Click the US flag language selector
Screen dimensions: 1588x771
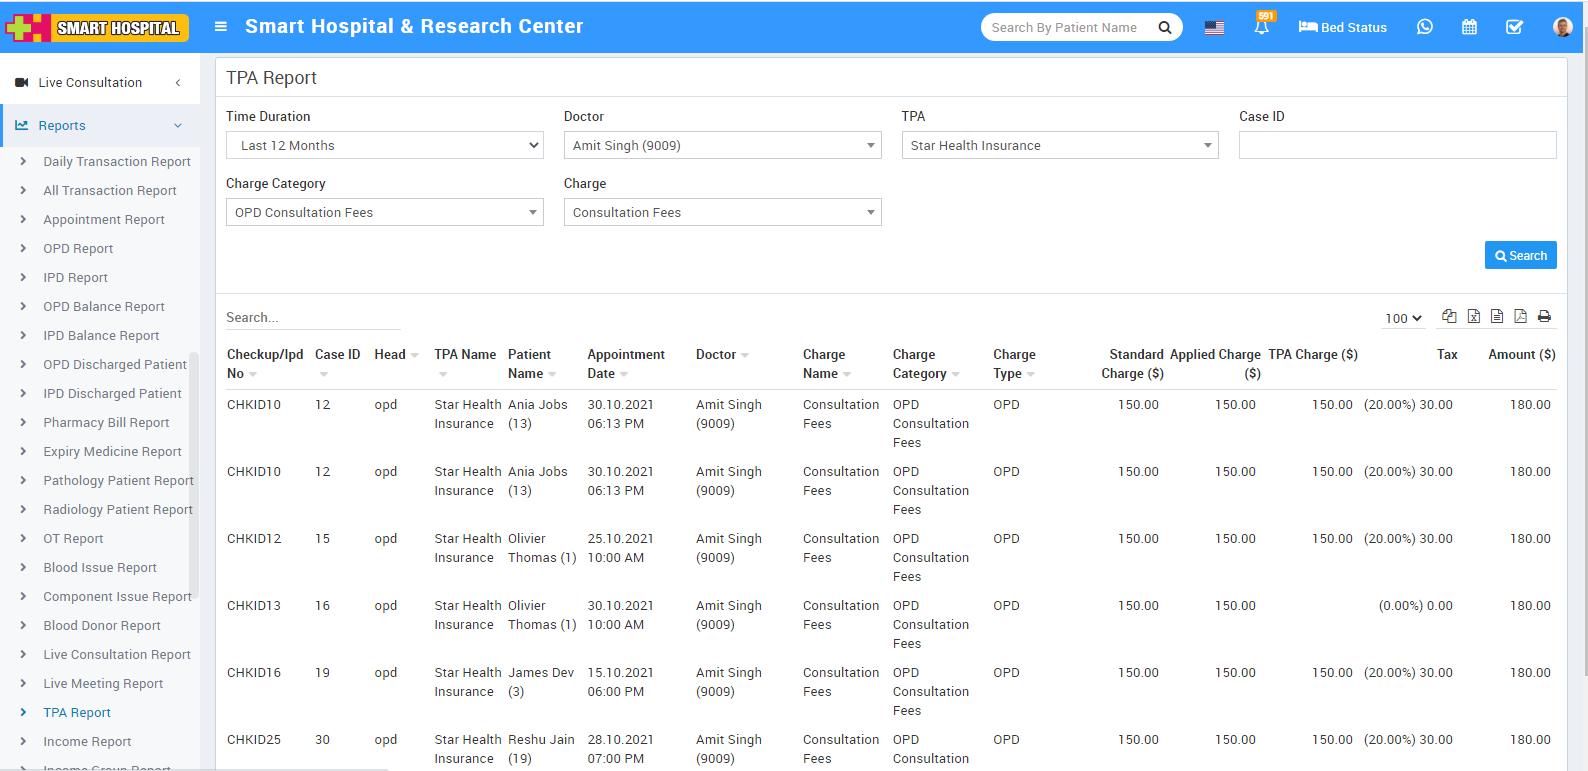1214,28
